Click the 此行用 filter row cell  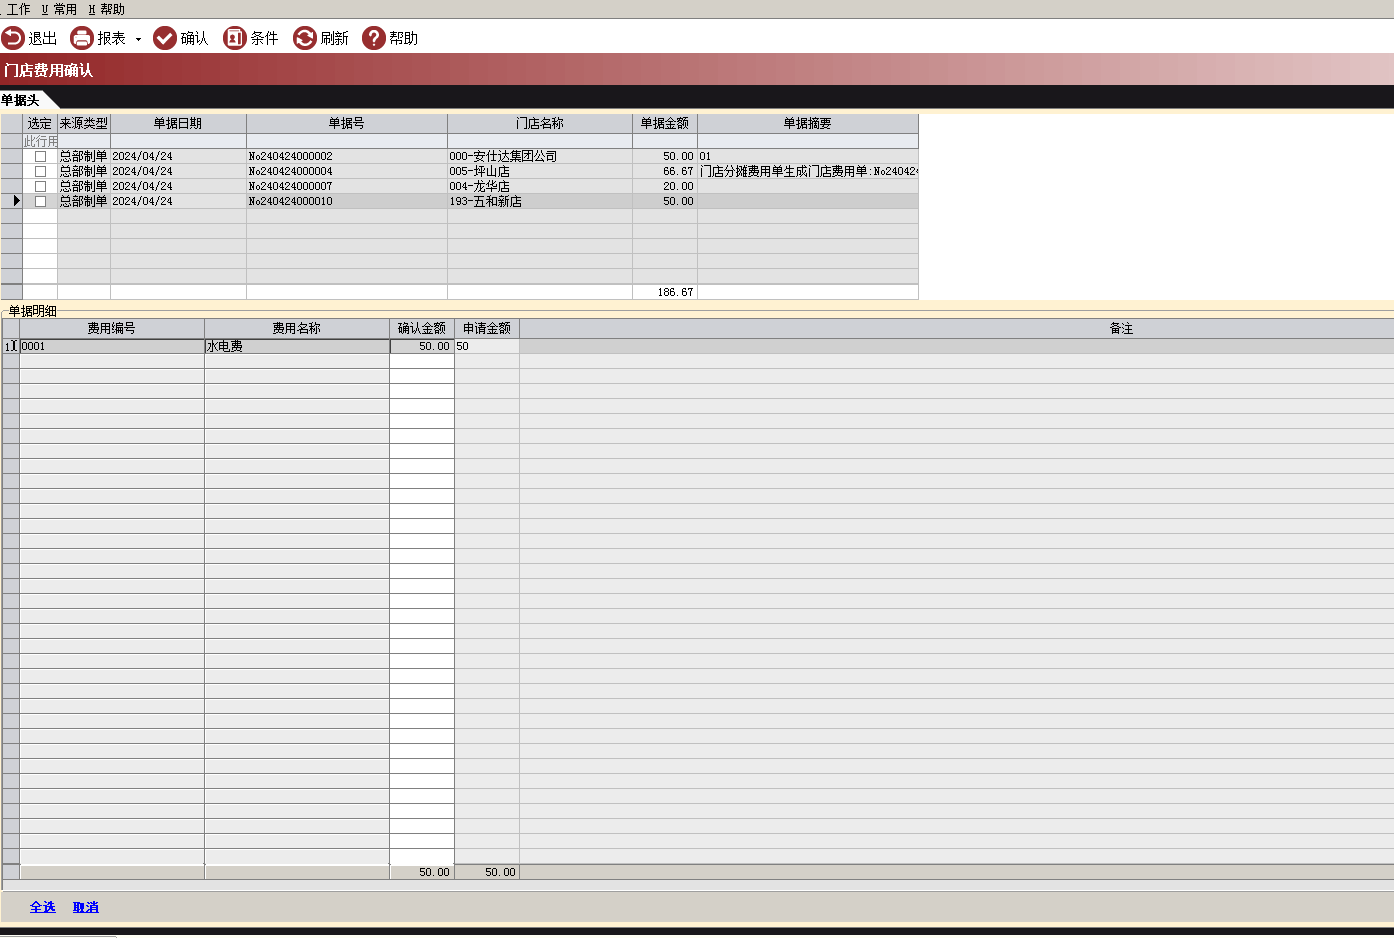point(41,142)
